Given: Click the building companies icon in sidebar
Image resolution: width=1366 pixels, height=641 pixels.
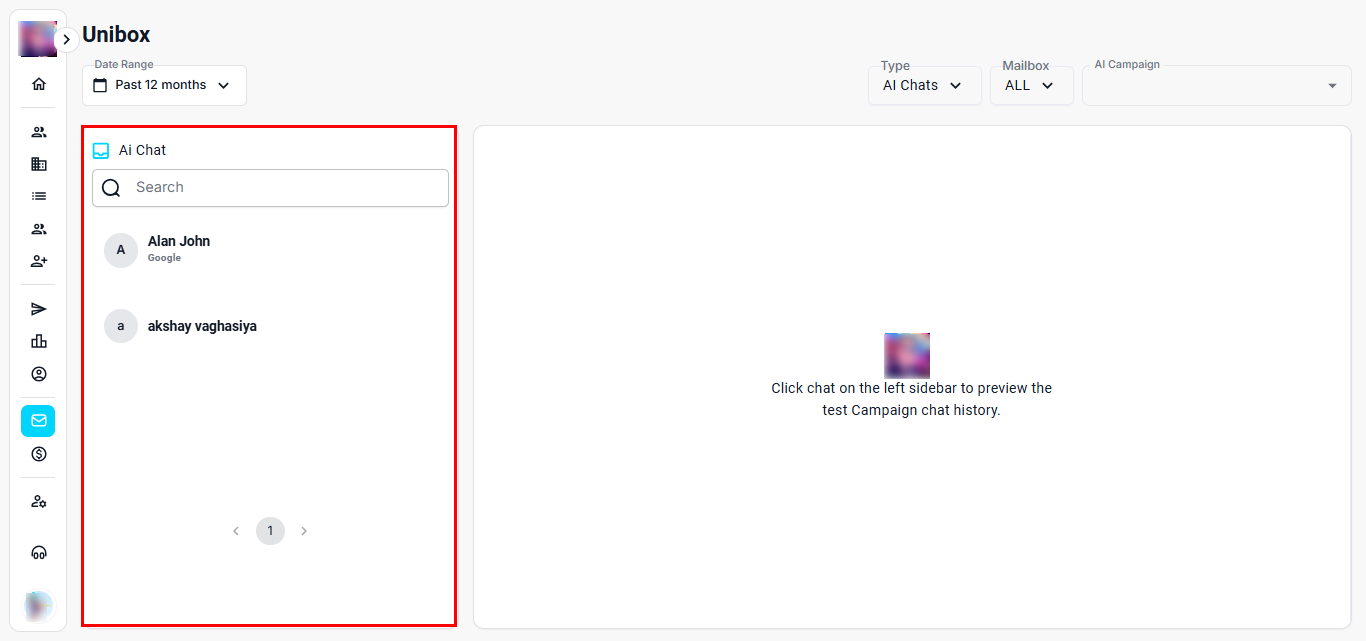Looking at the screenshot, I should 39,164.
